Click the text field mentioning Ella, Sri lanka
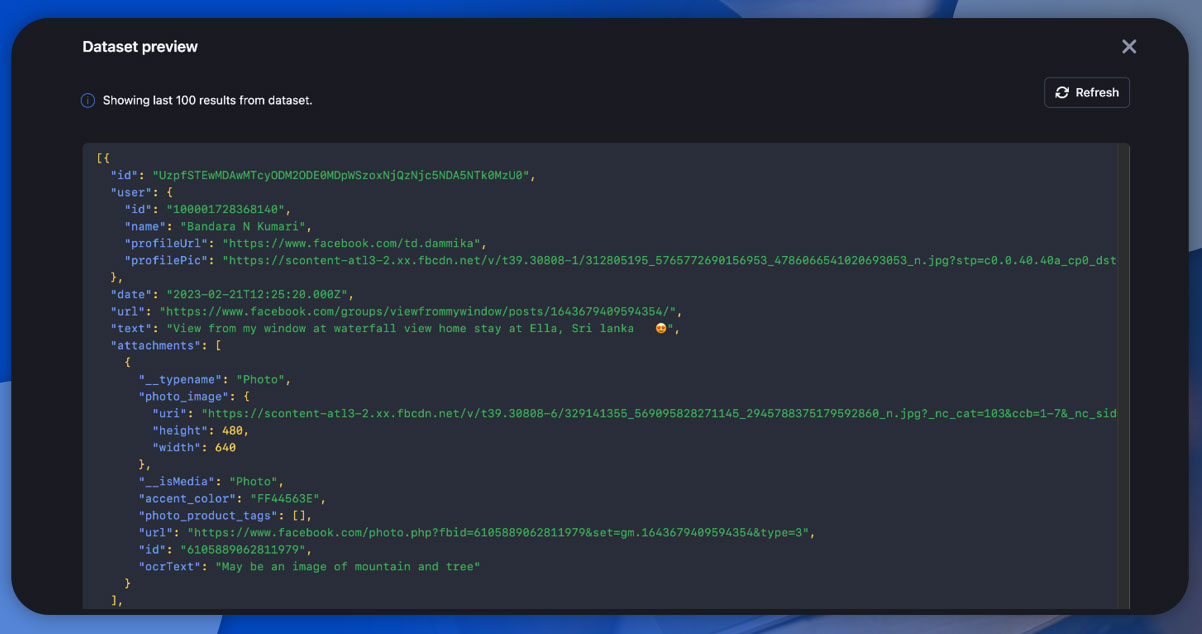The image size is (1202, 634). coord(380,328)
